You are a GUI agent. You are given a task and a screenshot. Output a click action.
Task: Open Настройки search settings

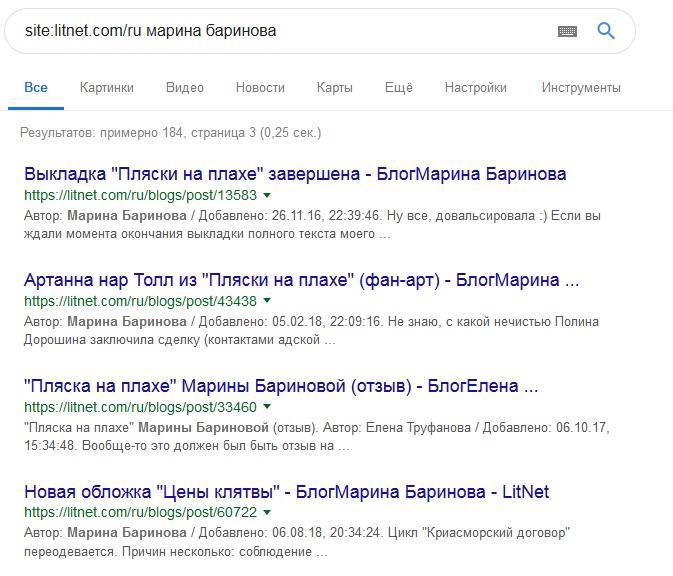click(x=477, y=88)
